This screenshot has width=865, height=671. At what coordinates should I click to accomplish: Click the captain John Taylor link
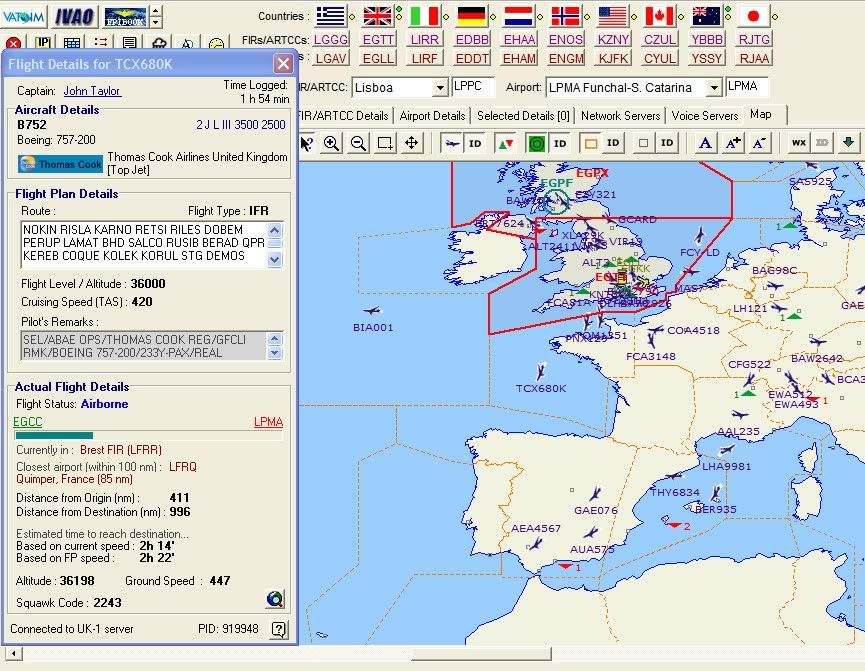92,91
